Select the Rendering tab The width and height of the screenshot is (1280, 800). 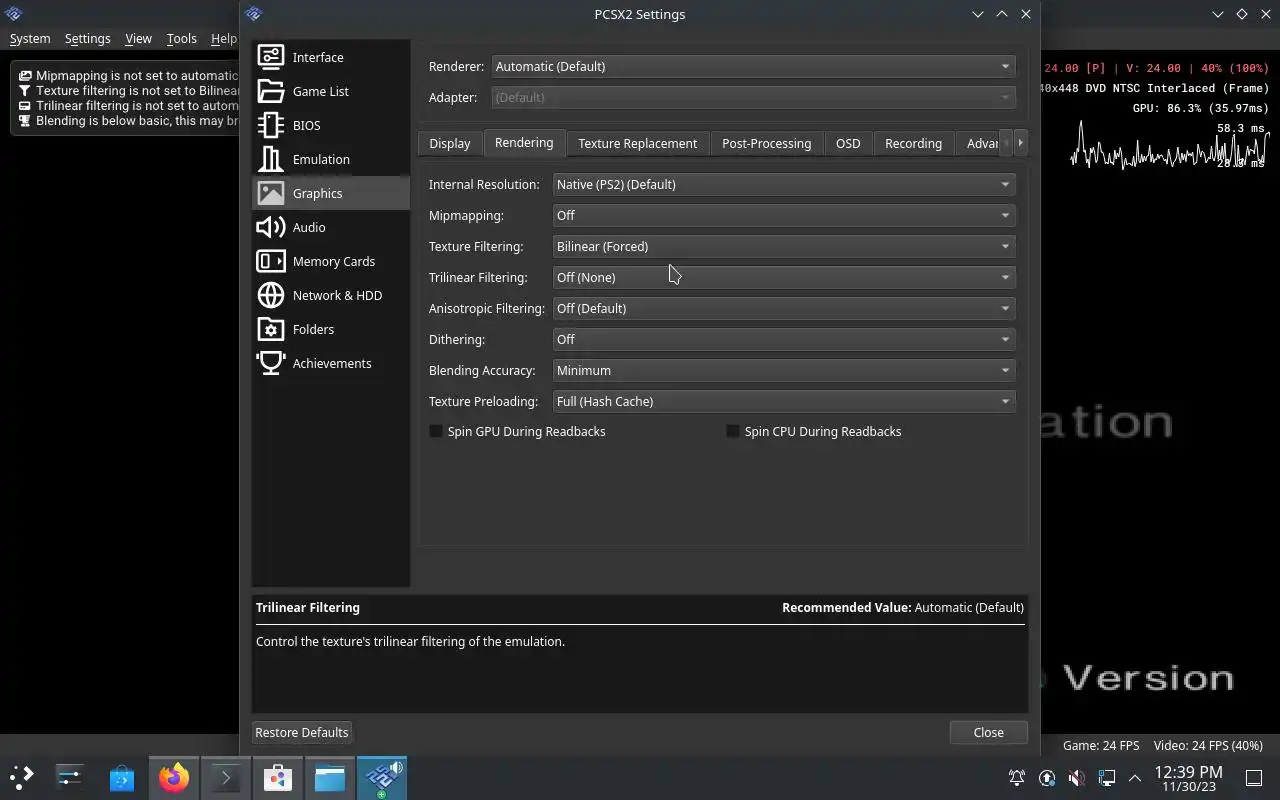pos(524,142)
